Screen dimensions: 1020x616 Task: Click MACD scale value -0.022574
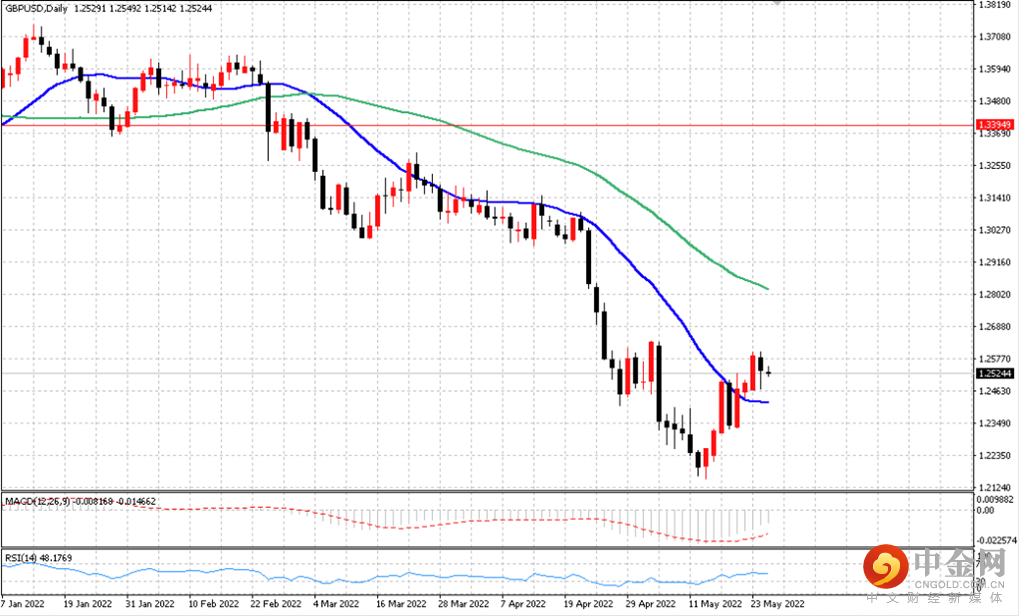coord(996,541)
